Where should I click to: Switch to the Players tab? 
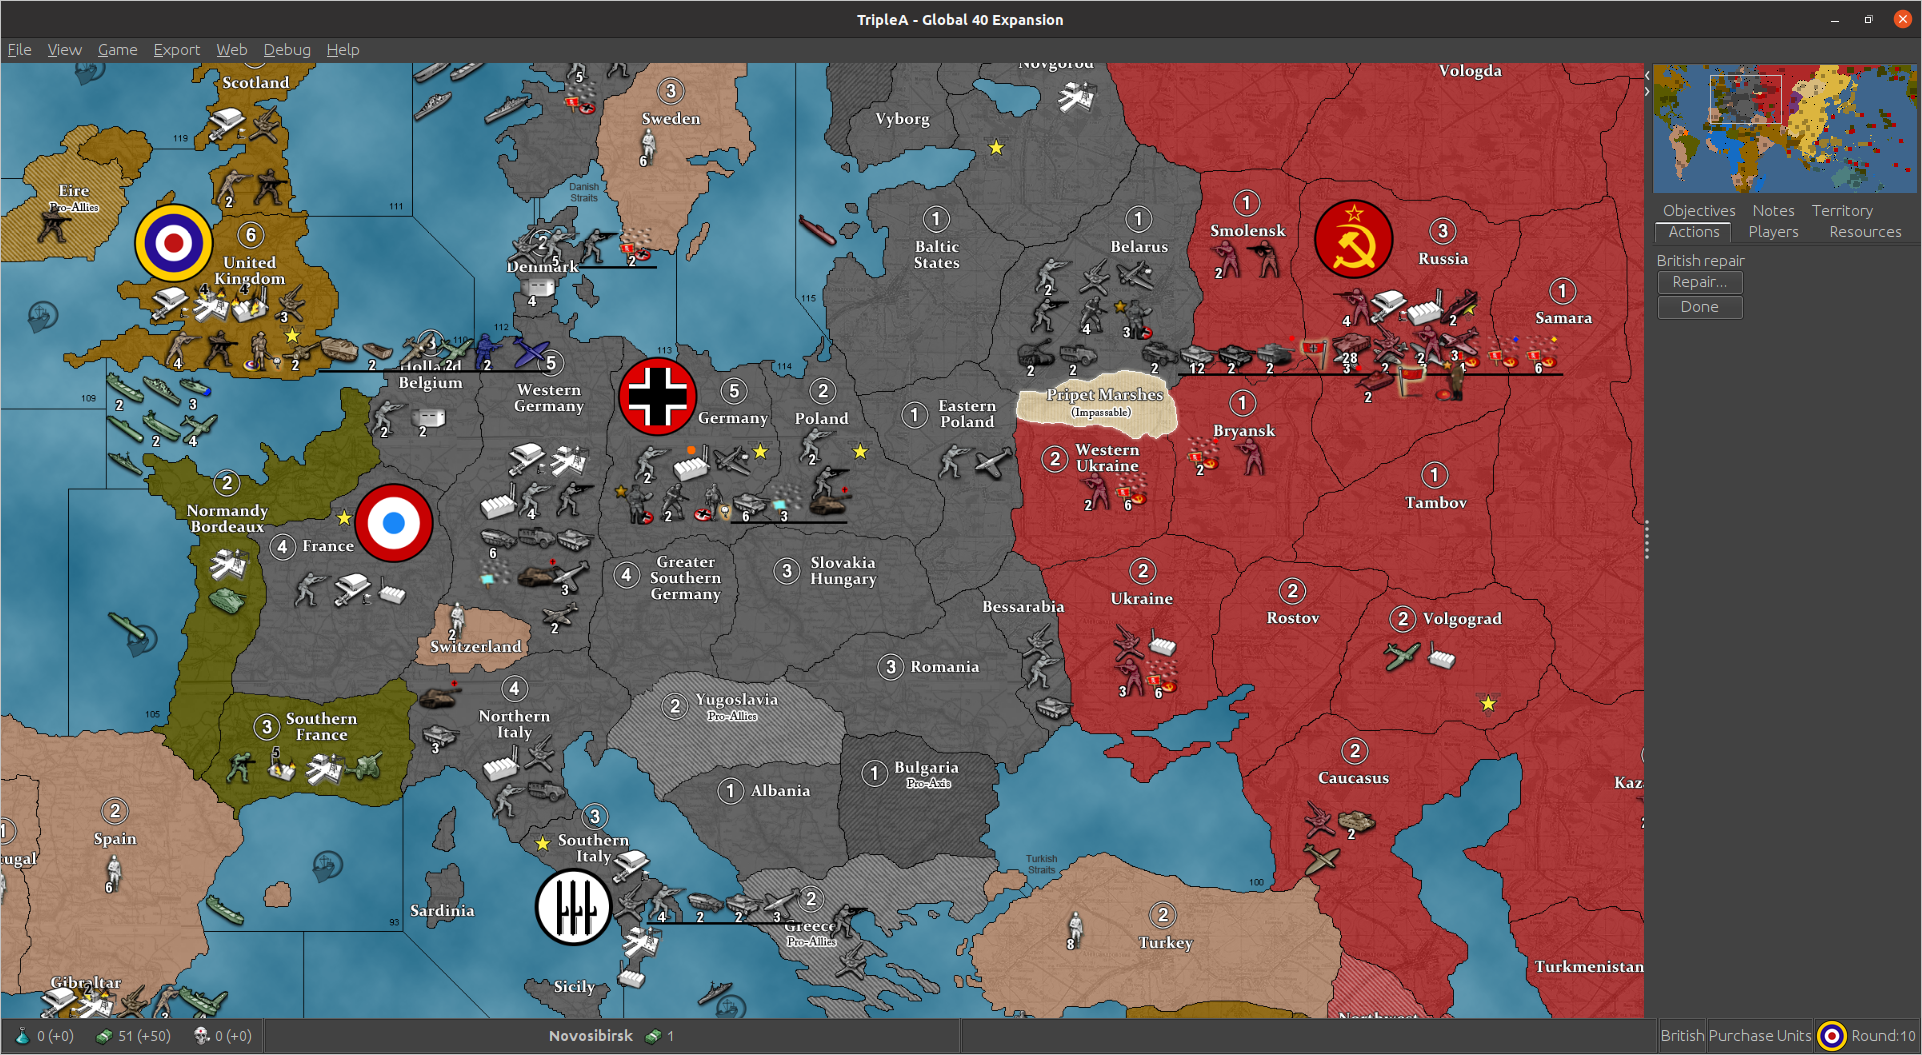[1773, 231]
